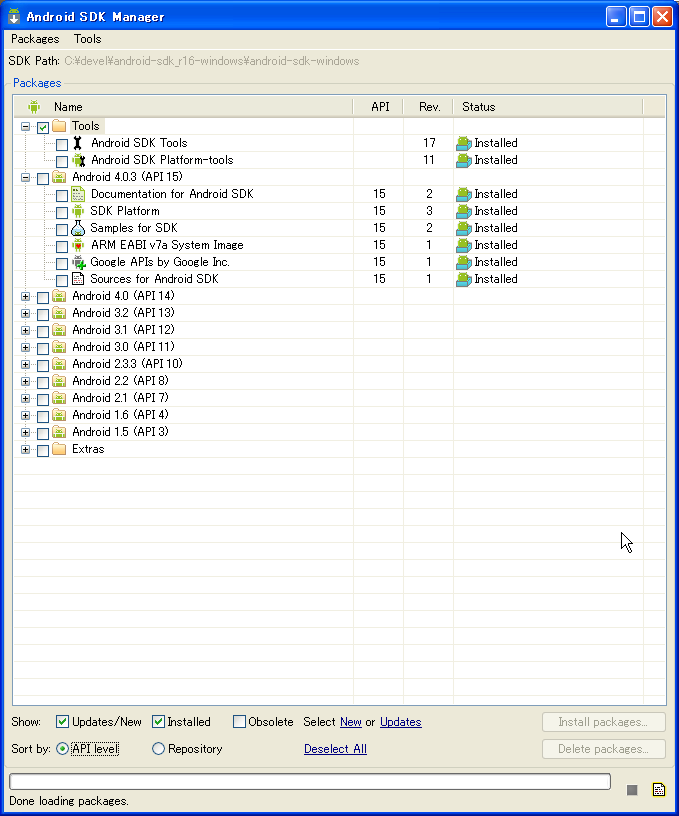Screen dimensions: 679x816
Task: Click the android icon in the Name column header
Action: (x=34, y=107)
